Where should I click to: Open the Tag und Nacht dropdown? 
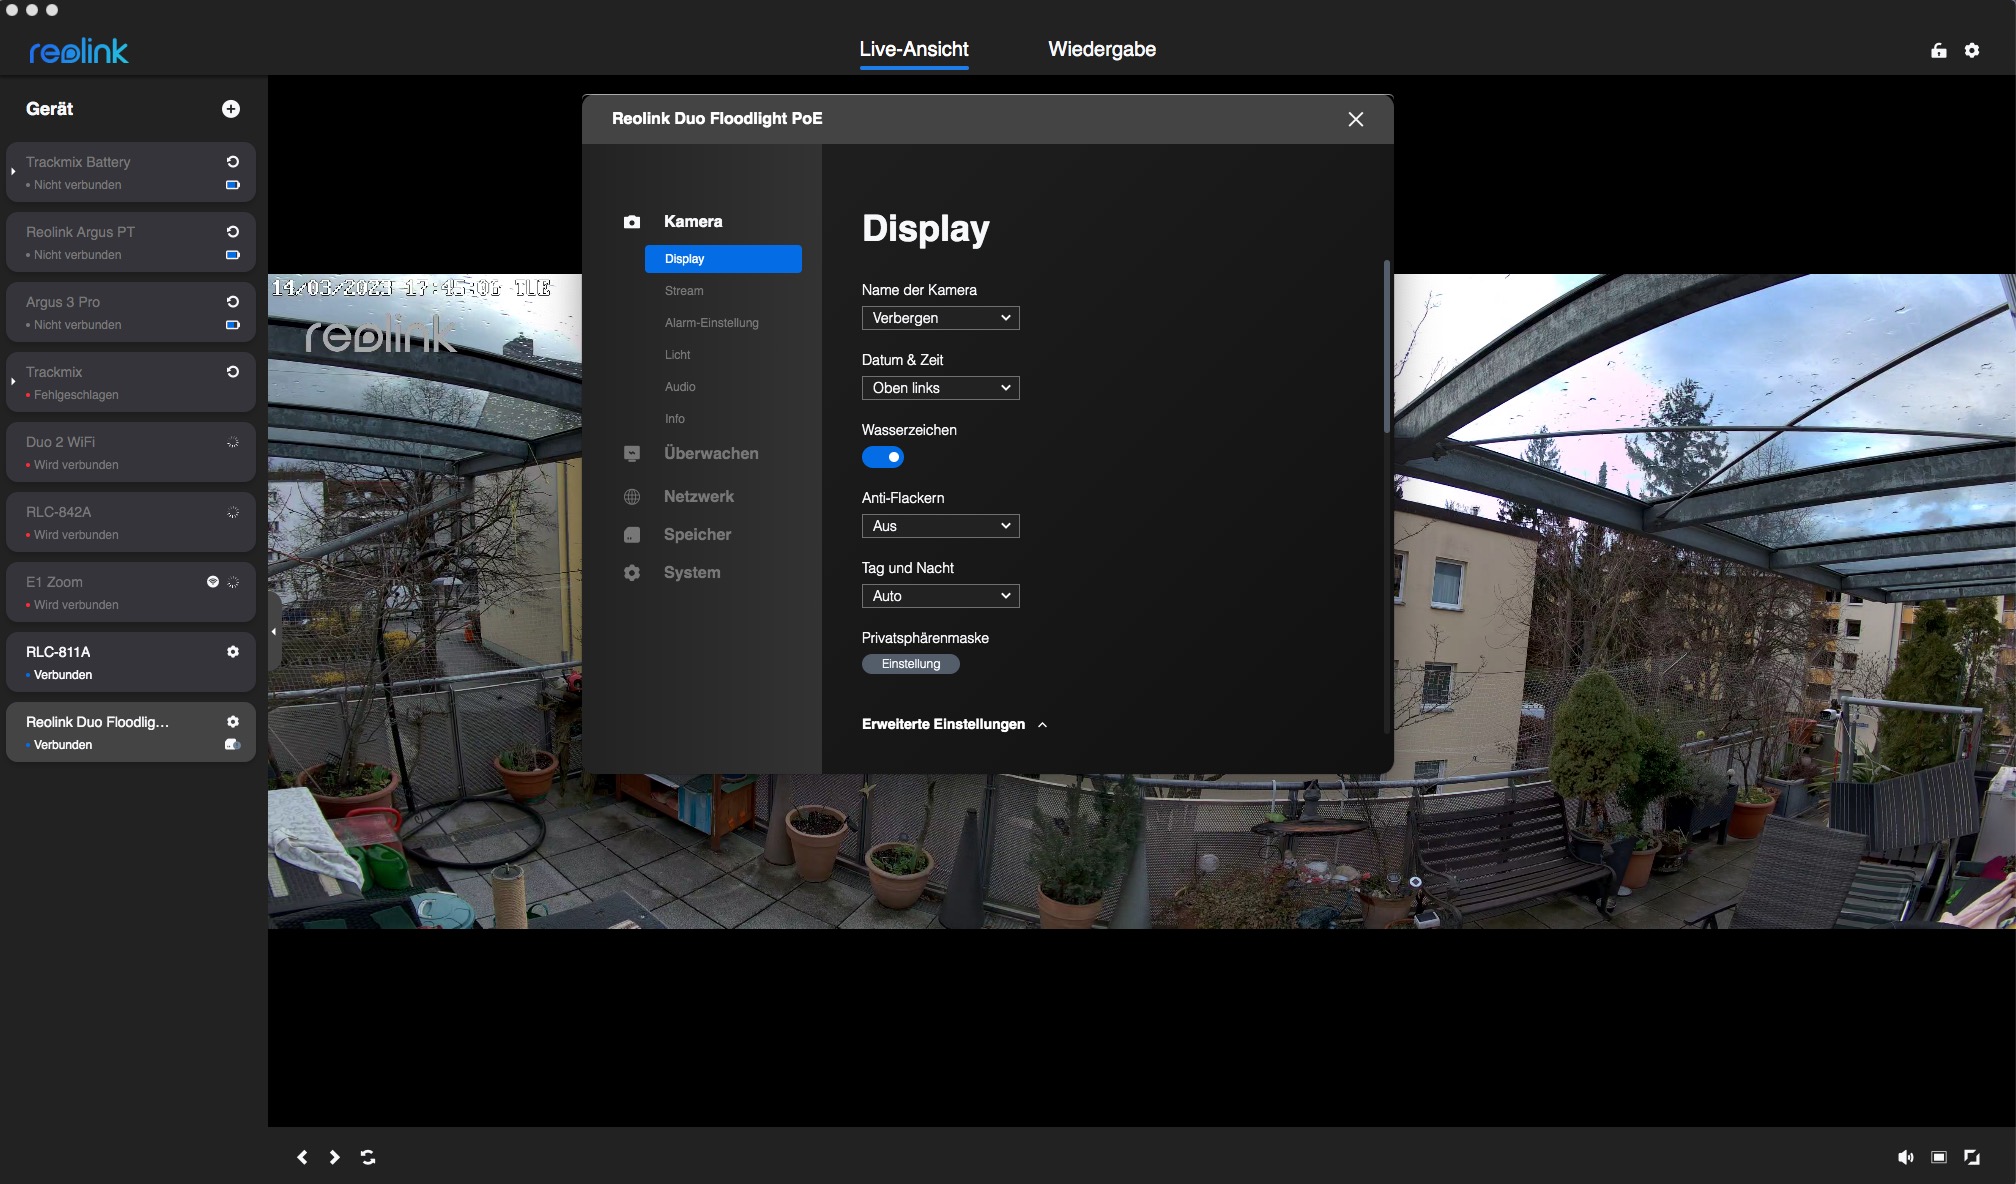tap(940, 596)
